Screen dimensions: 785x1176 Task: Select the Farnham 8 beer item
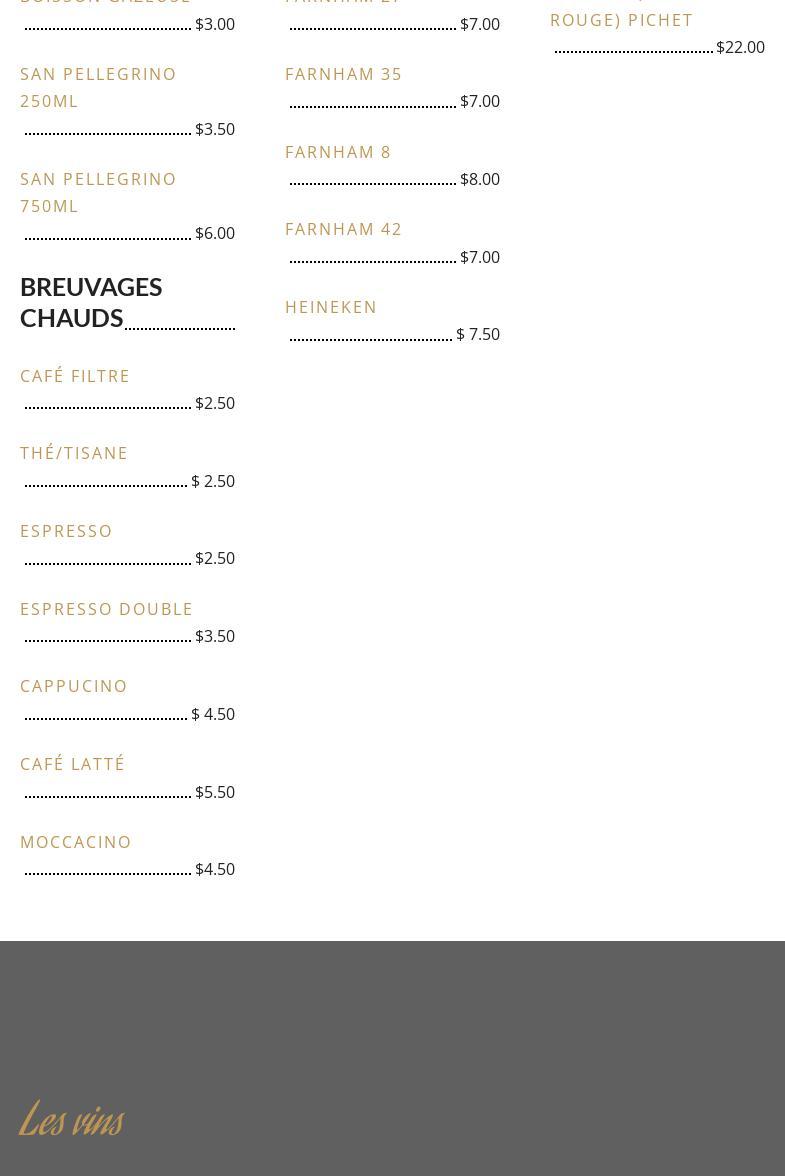pos(338,152)
